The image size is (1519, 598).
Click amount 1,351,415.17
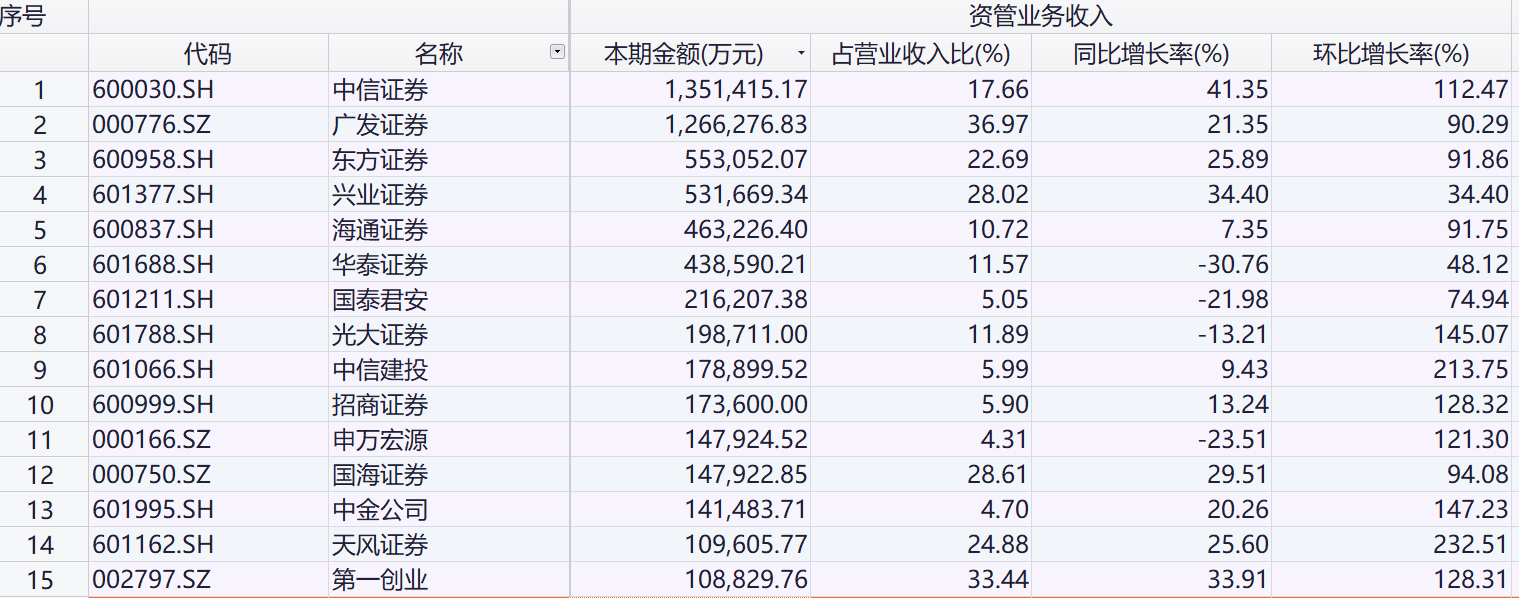690,90
